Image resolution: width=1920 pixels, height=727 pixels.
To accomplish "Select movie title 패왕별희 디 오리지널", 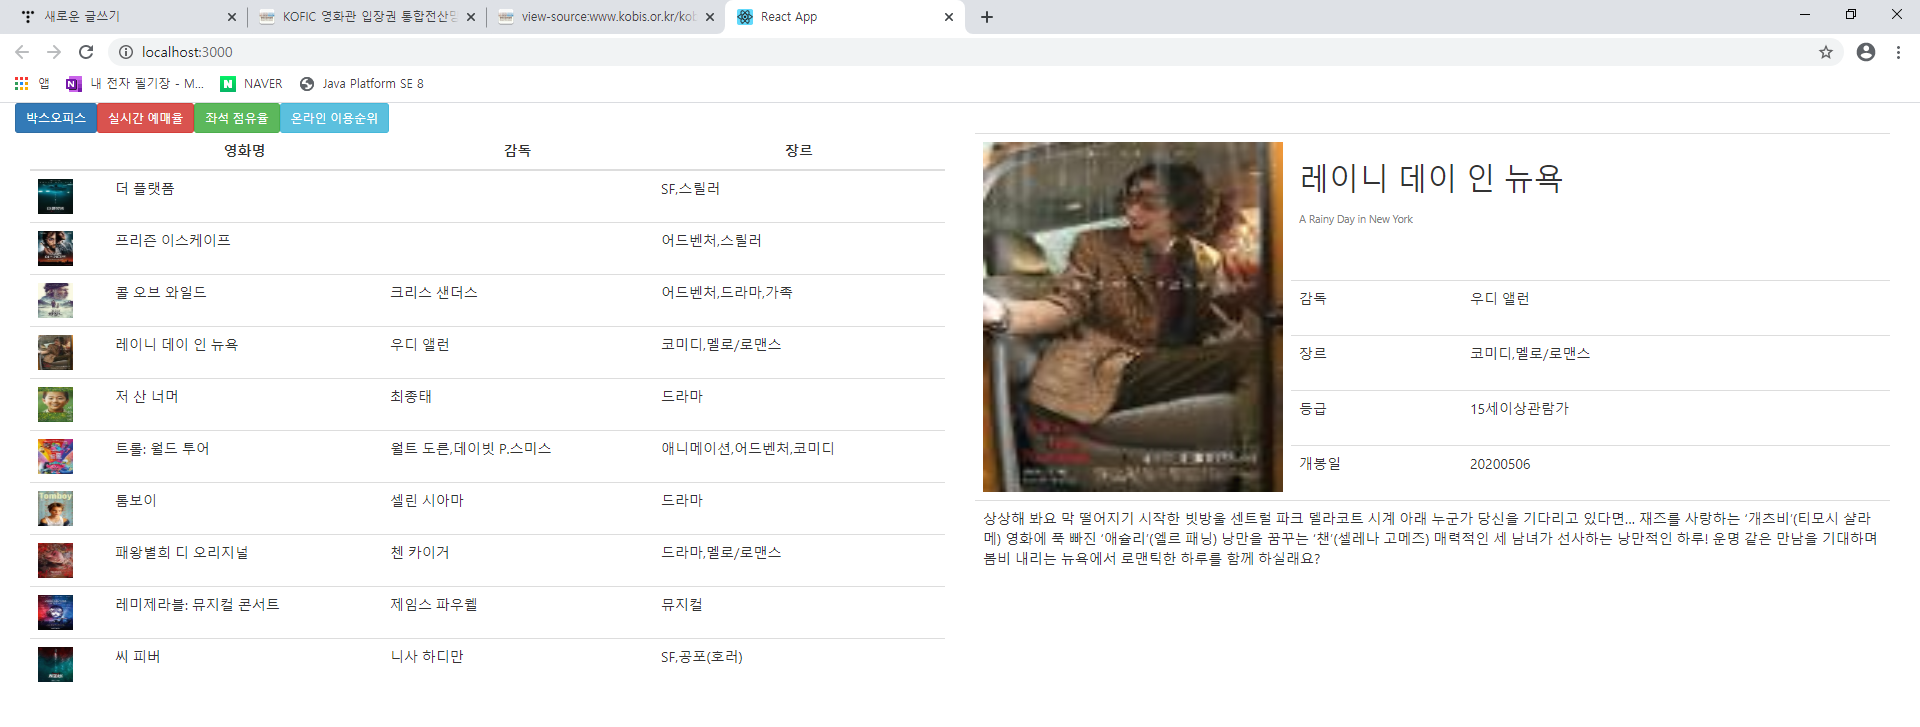I will pyautogui.click(x=182, y=553).
